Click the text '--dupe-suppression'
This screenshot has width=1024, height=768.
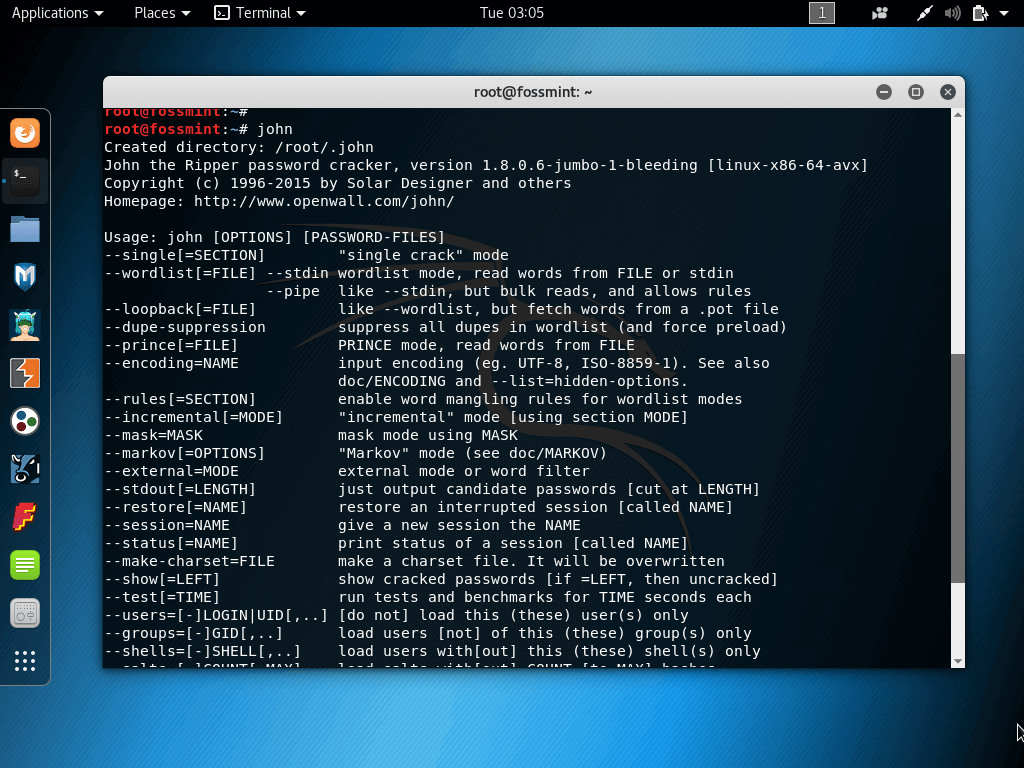click(185, 327)
